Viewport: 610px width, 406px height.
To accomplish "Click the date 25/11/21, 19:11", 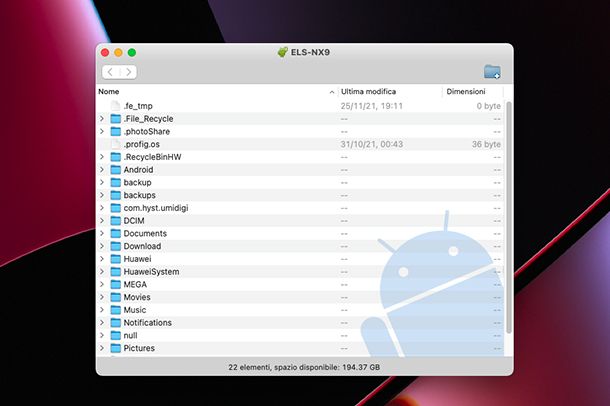I will coord(372,106).
